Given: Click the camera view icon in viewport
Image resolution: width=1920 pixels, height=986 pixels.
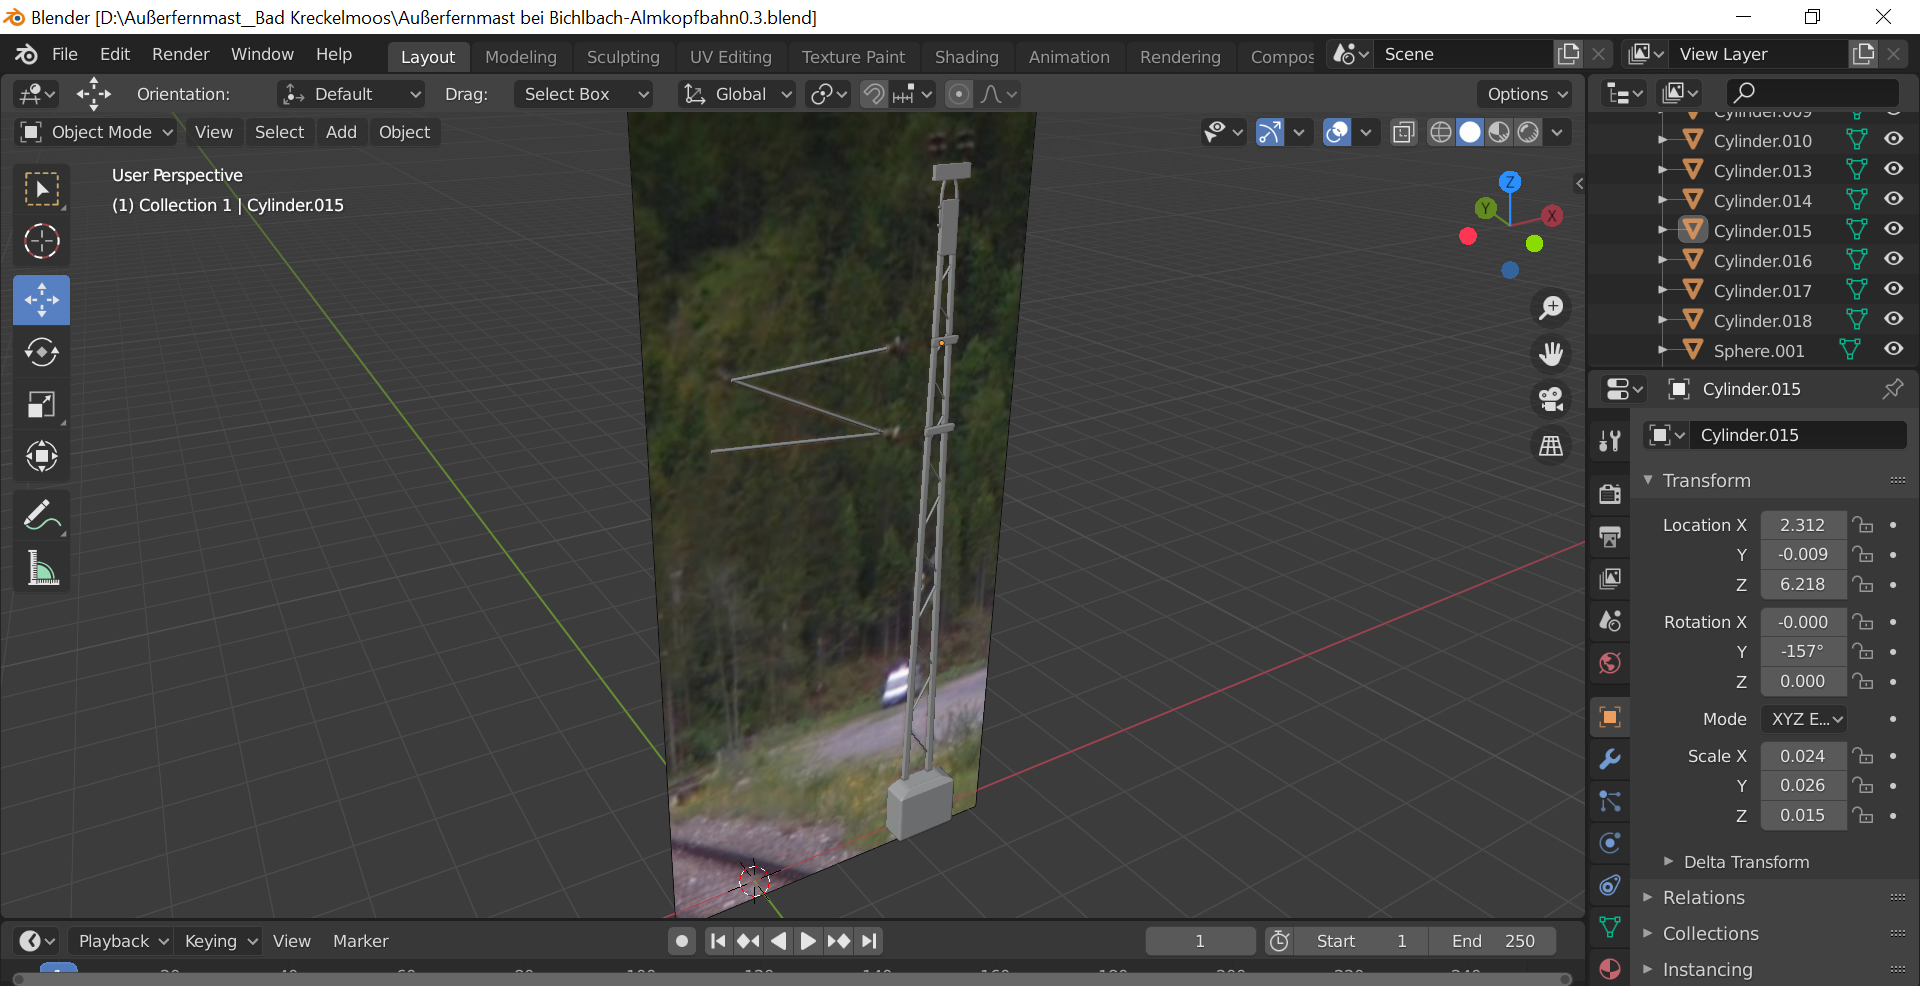Looking at the screenshot, I should [1551, 400].
